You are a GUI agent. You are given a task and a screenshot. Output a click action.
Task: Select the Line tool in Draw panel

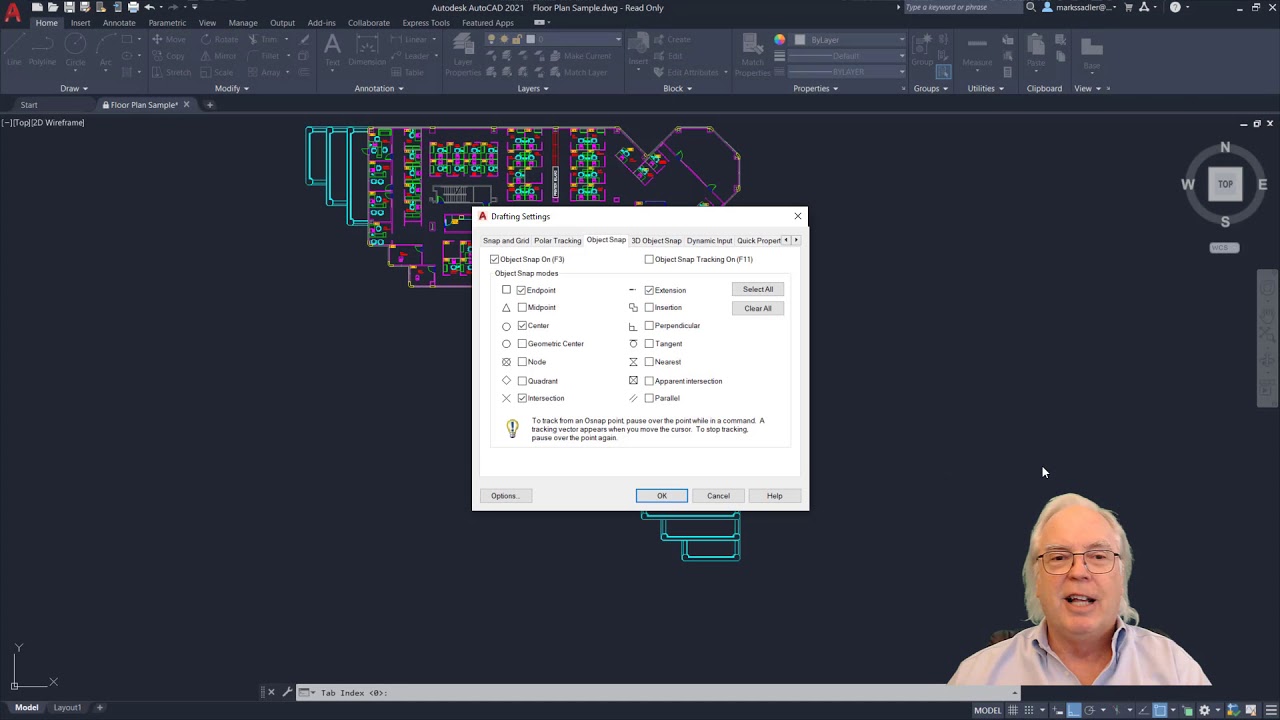pos(14,50)
